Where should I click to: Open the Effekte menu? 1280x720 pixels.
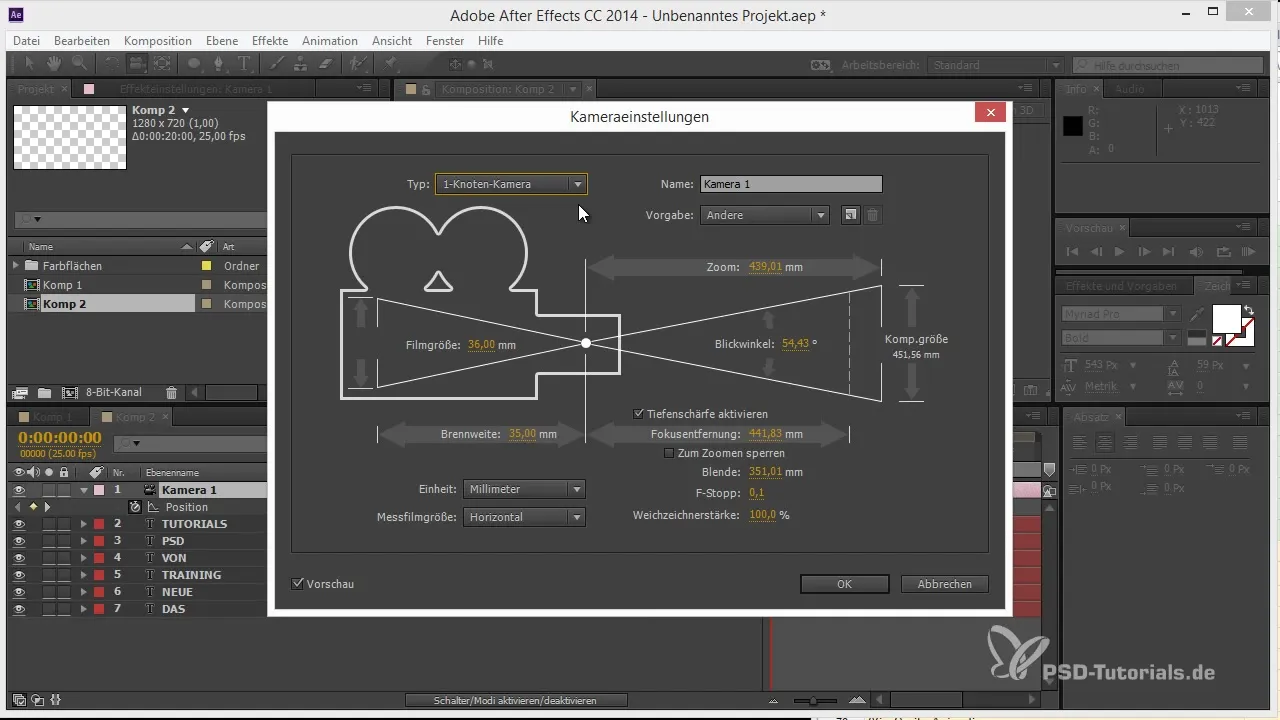pos(271,41)
